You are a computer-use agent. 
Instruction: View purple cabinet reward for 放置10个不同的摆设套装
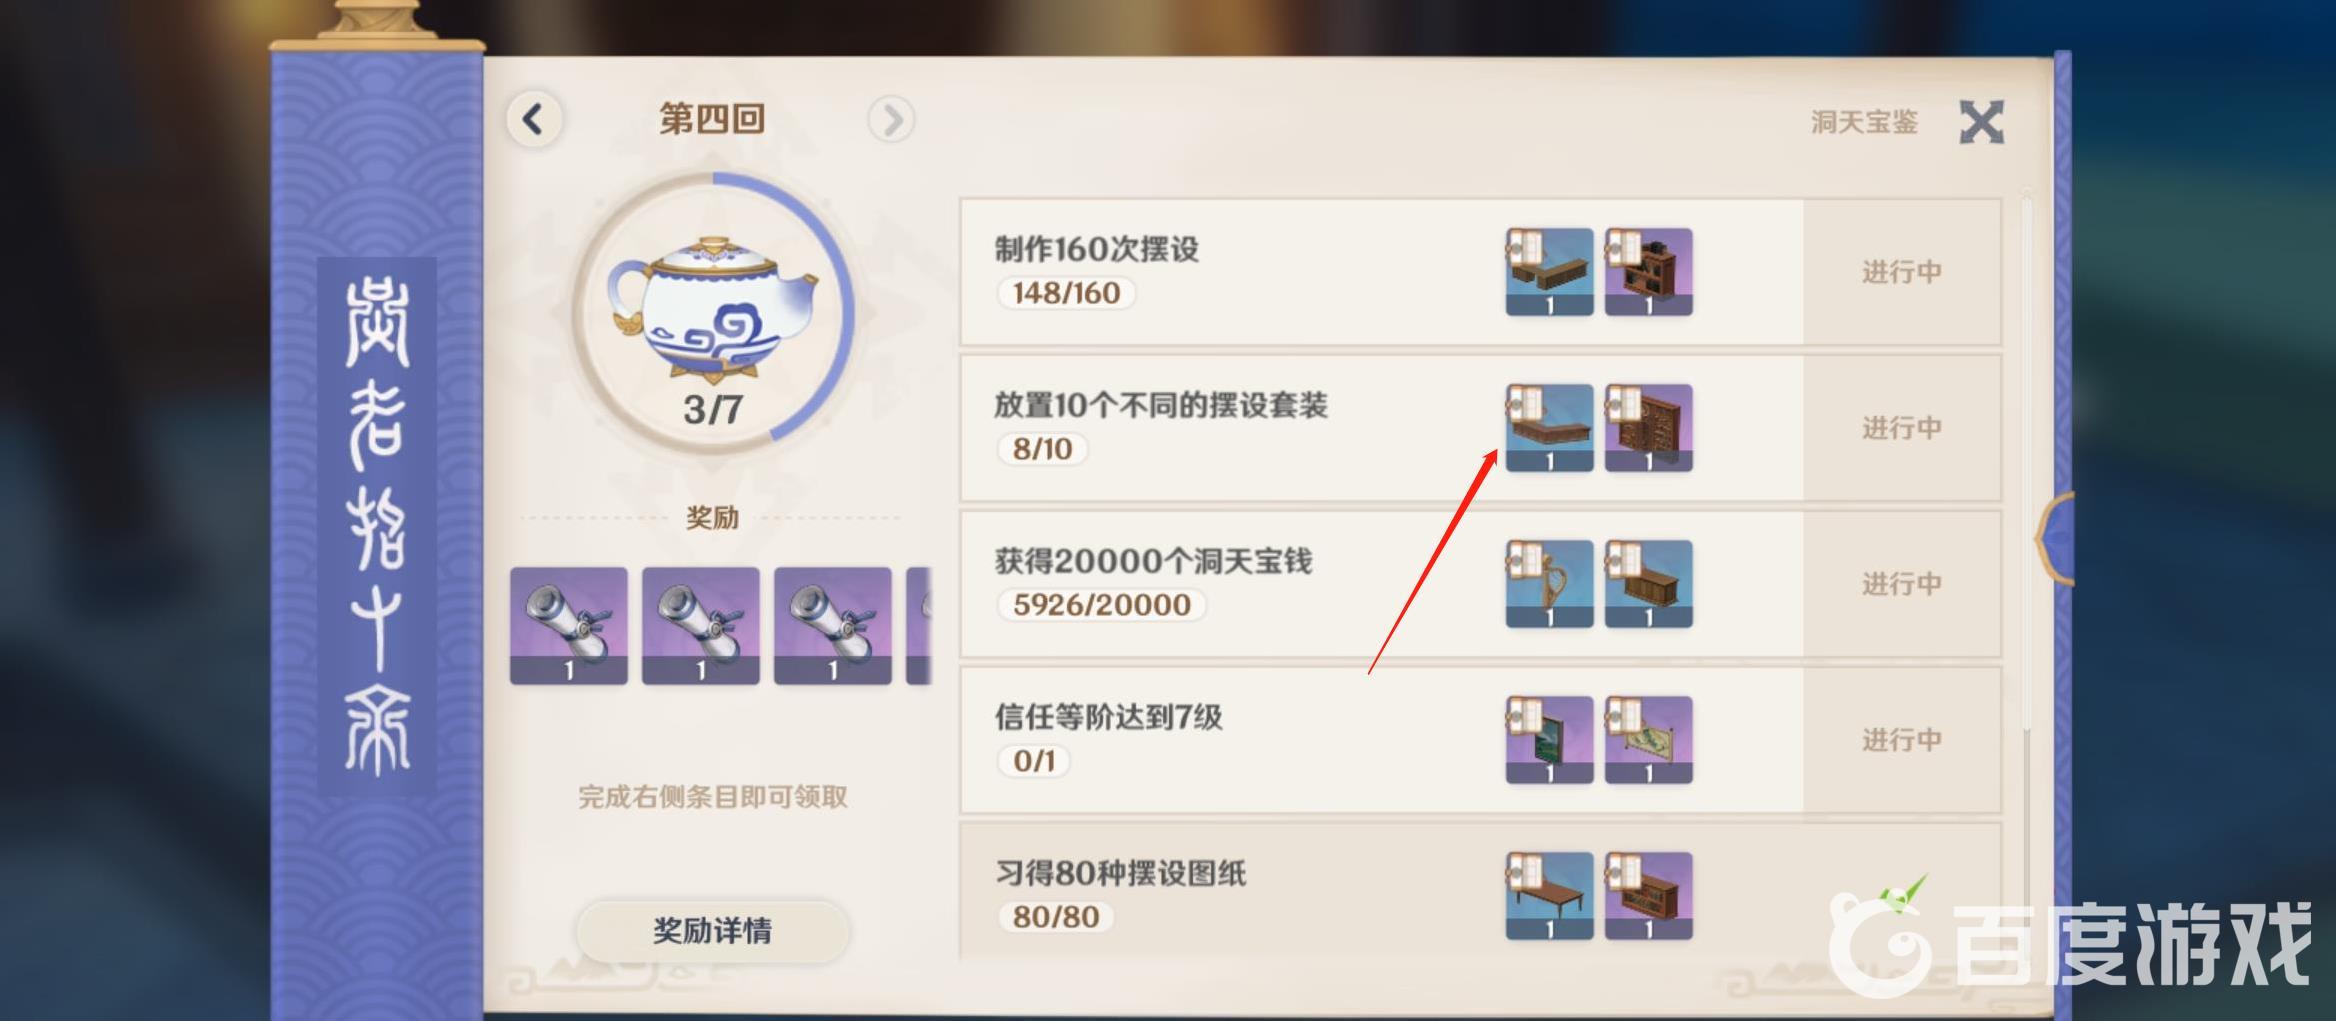pos(1649,428)
